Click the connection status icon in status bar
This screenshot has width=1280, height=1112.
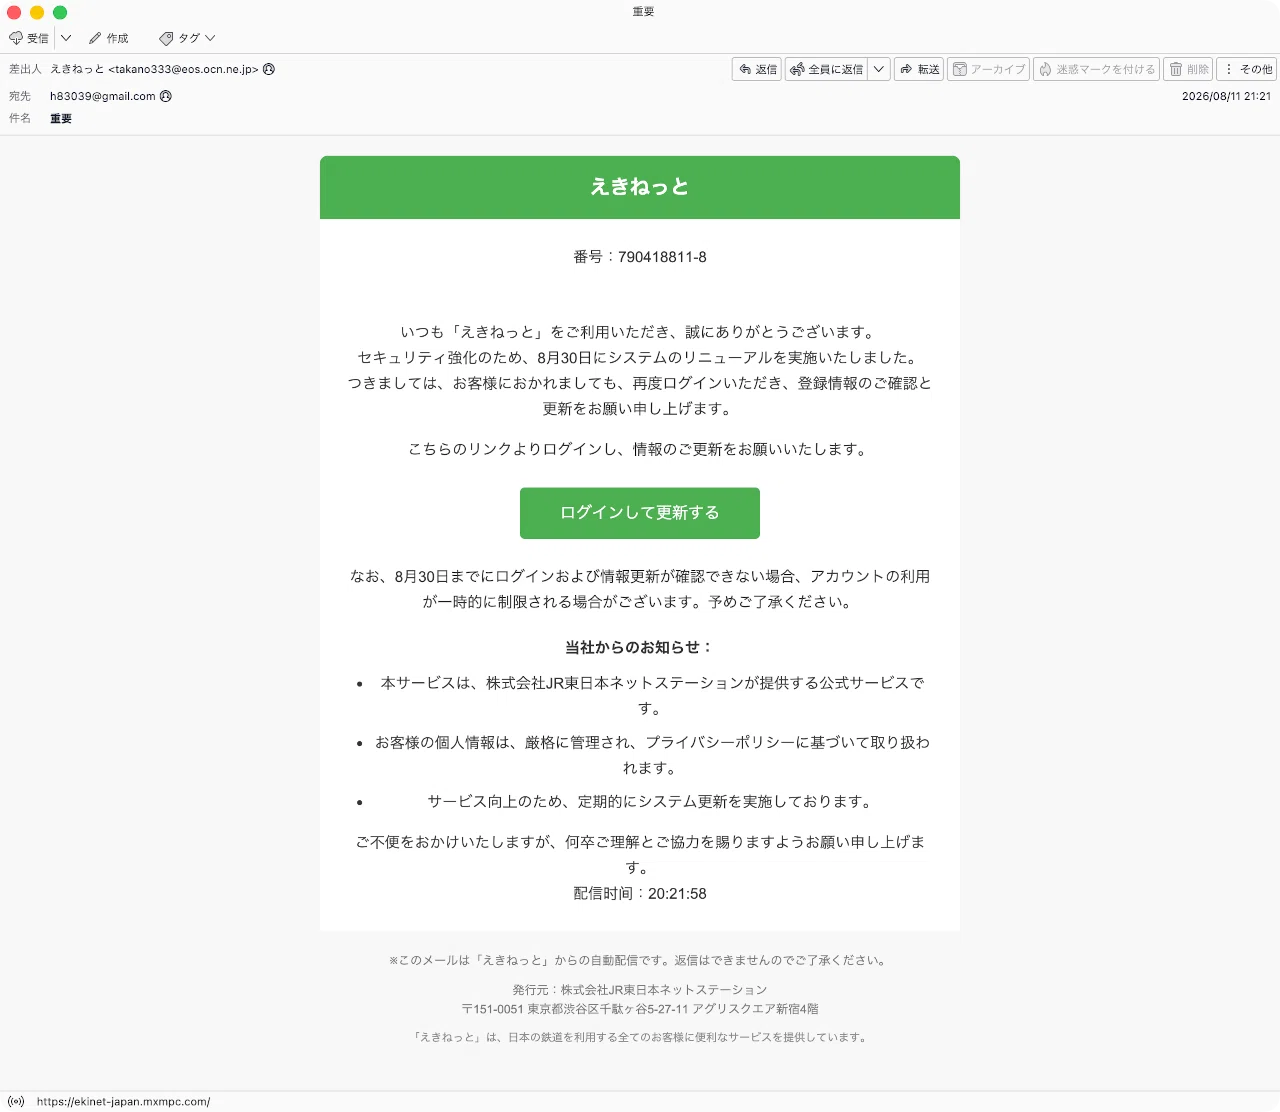16,1102
